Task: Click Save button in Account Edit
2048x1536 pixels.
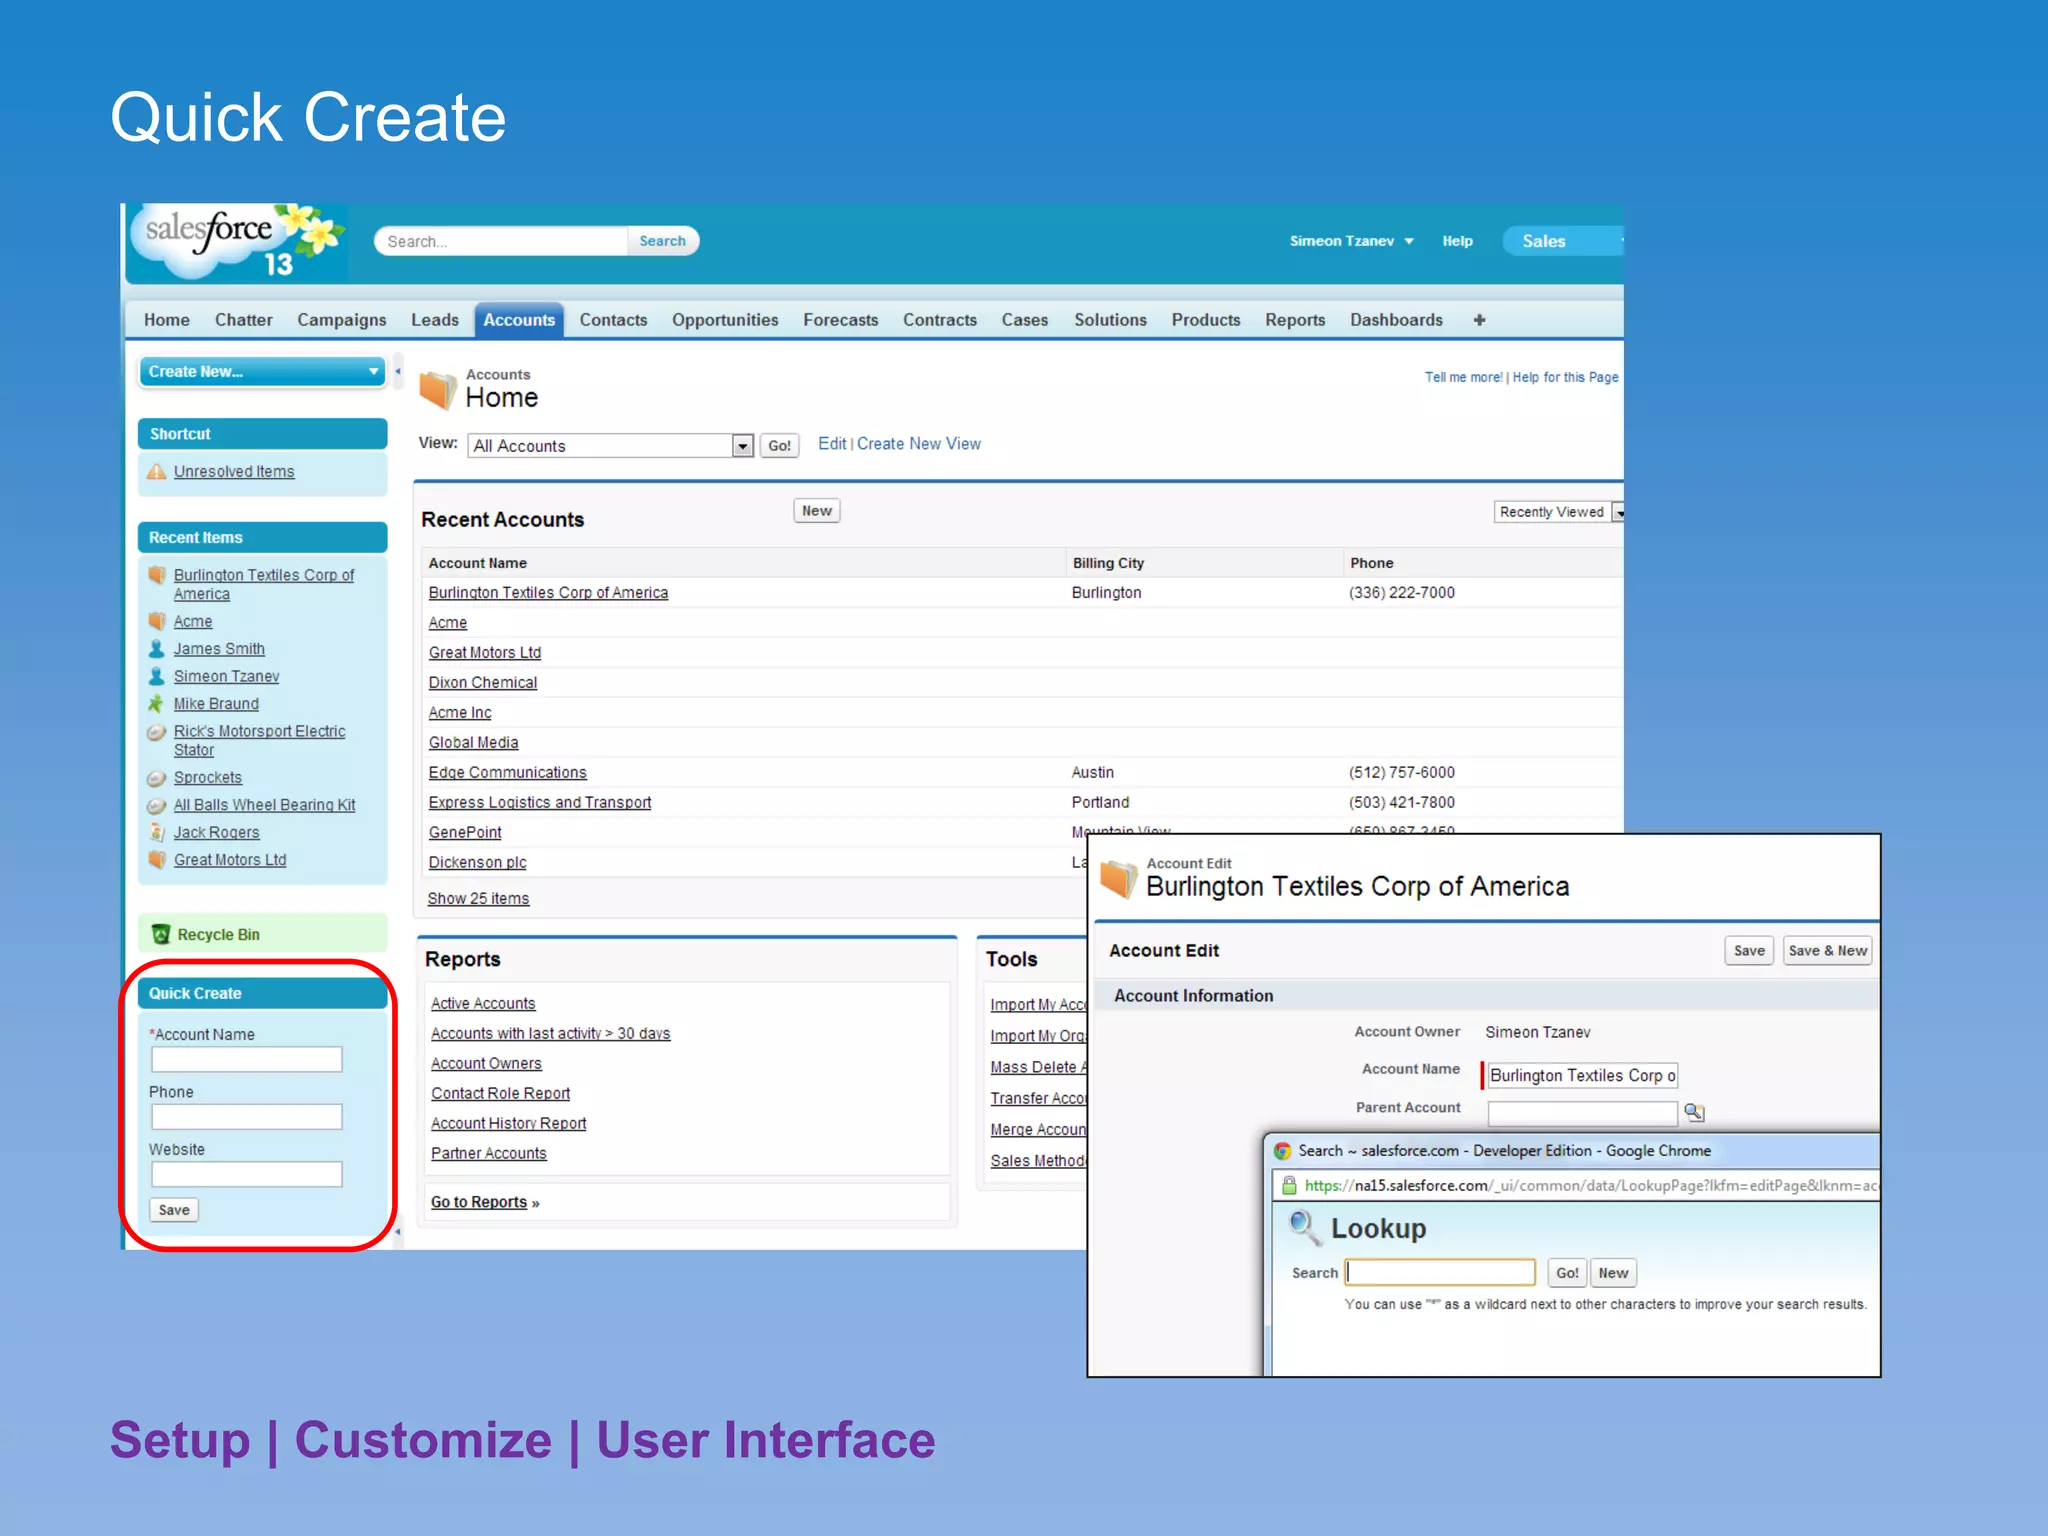Action: pos(1749,951)
